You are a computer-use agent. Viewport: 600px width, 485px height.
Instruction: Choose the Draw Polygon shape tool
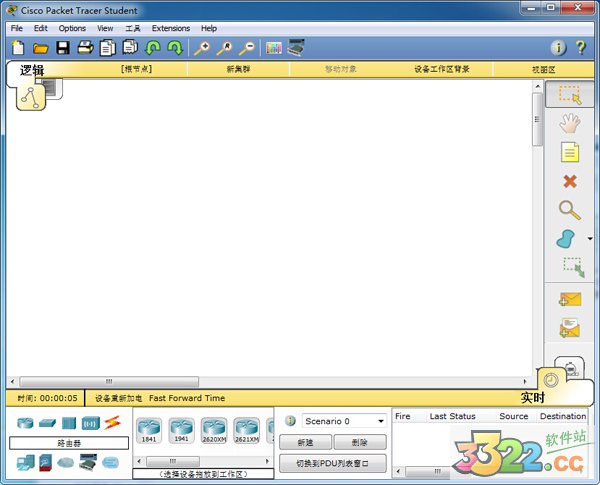tap(566, 239)
